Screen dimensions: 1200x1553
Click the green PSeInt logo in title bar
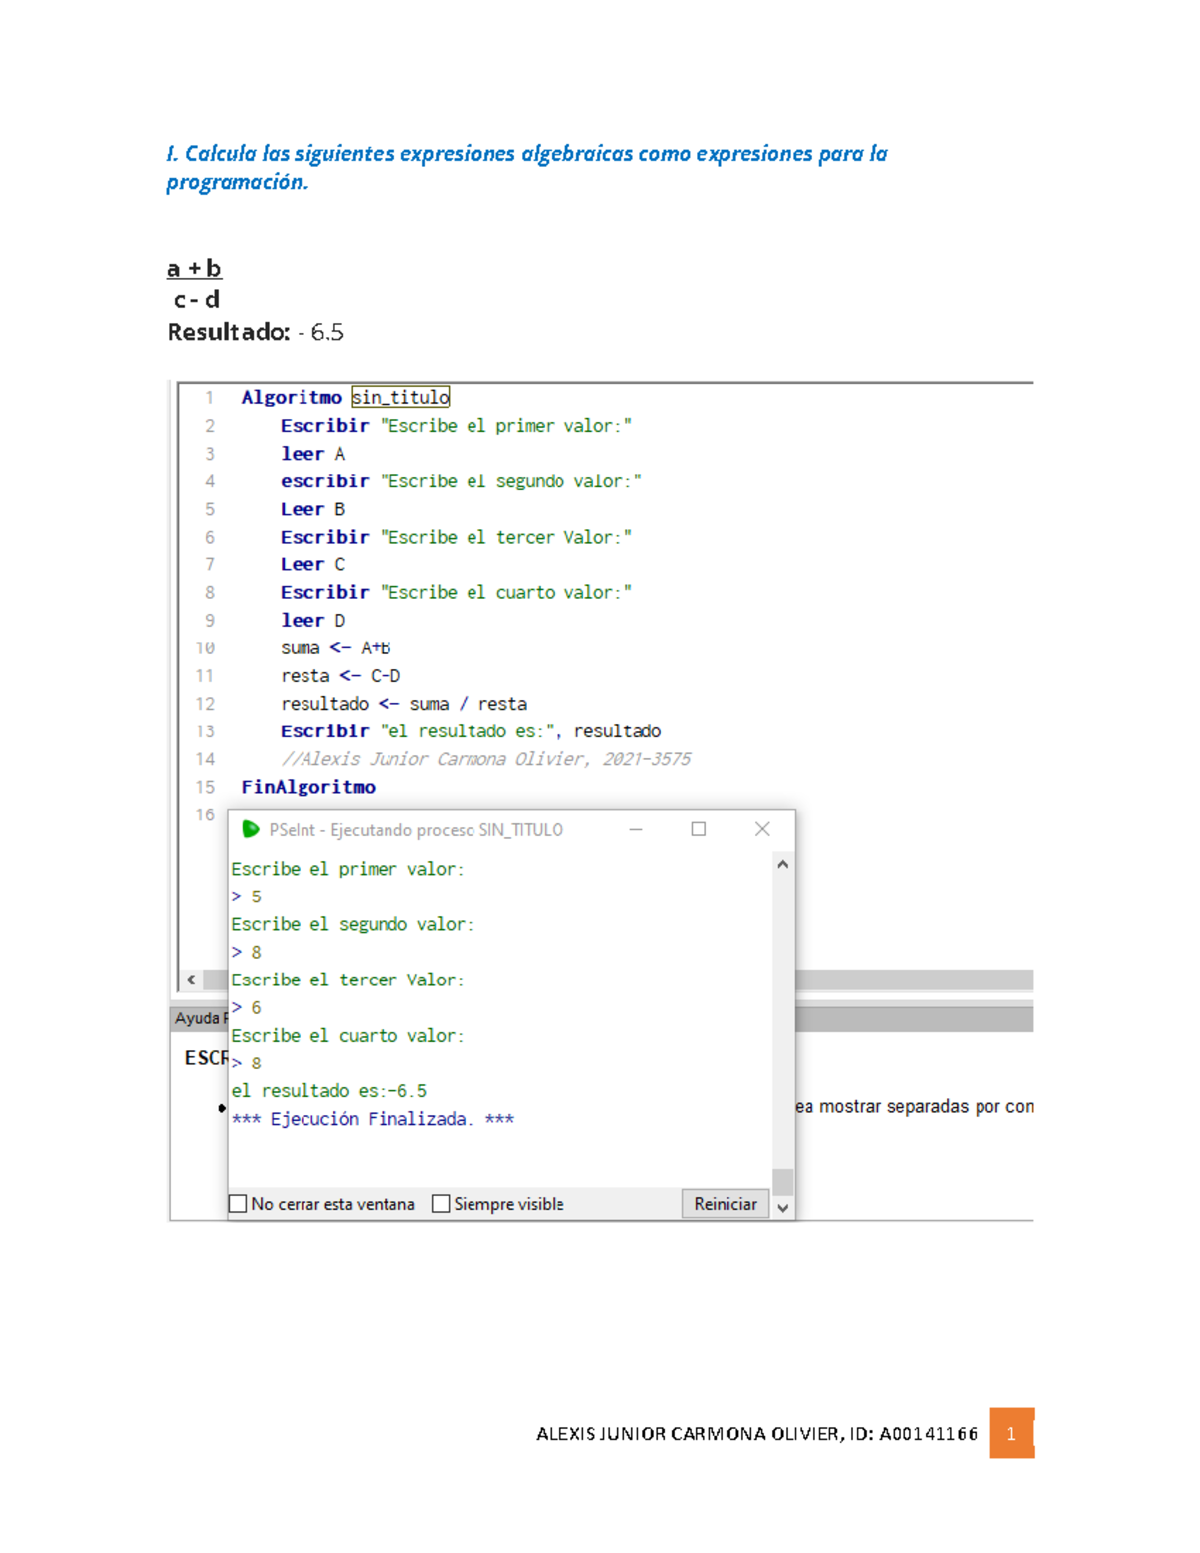pyautogui.click(x=251, y=829)
